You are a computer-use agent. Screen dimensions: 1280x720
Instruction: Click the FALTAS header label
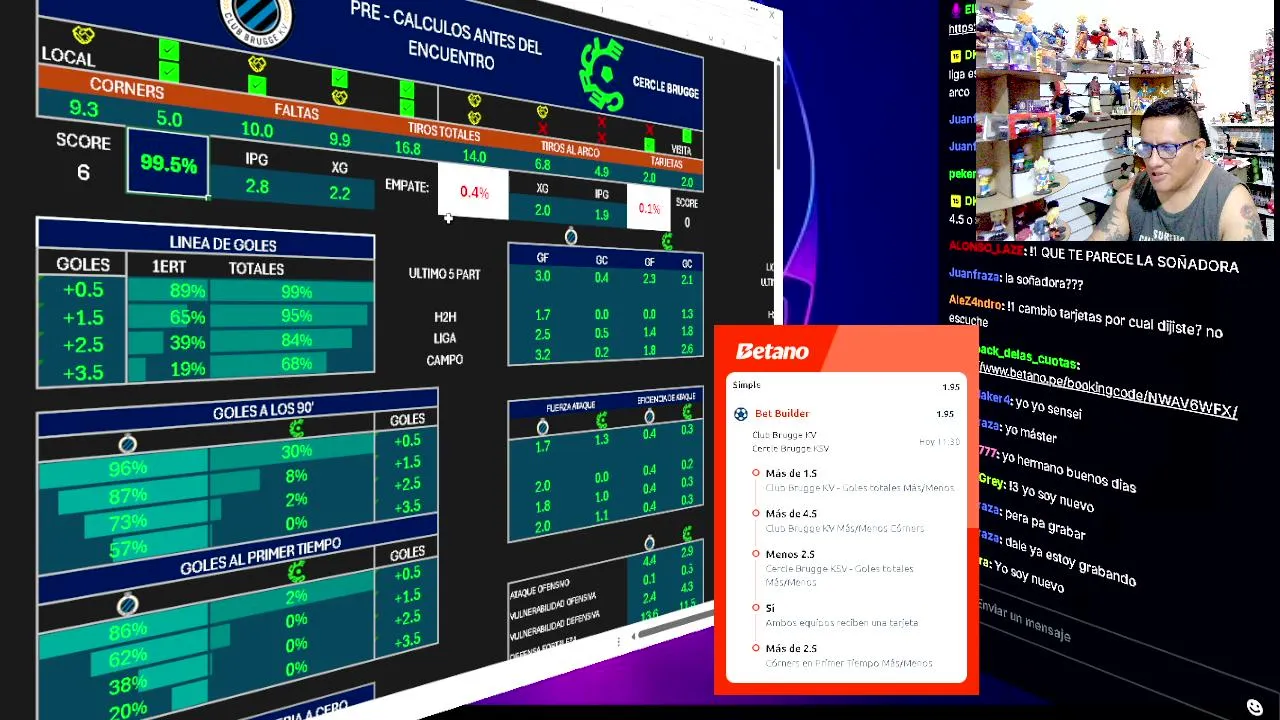click(x=296, y=112)
